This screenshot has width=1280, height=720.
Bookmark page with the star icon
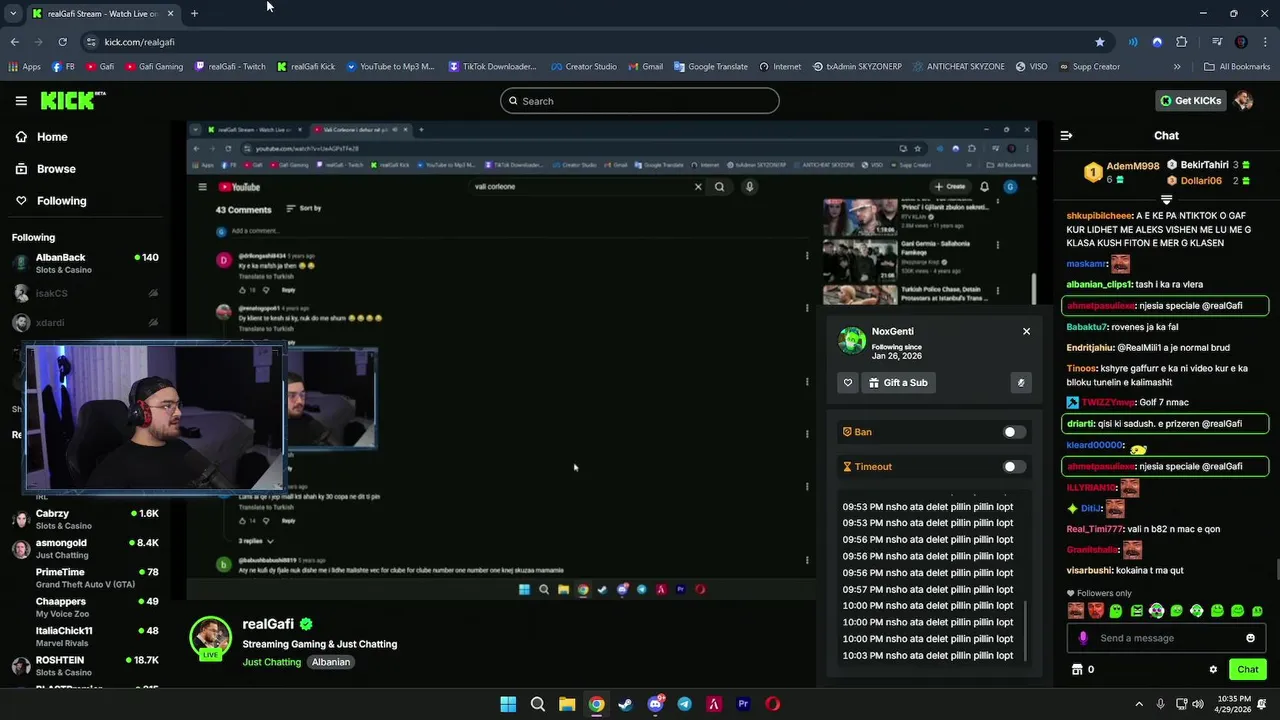pos(1100,42)
